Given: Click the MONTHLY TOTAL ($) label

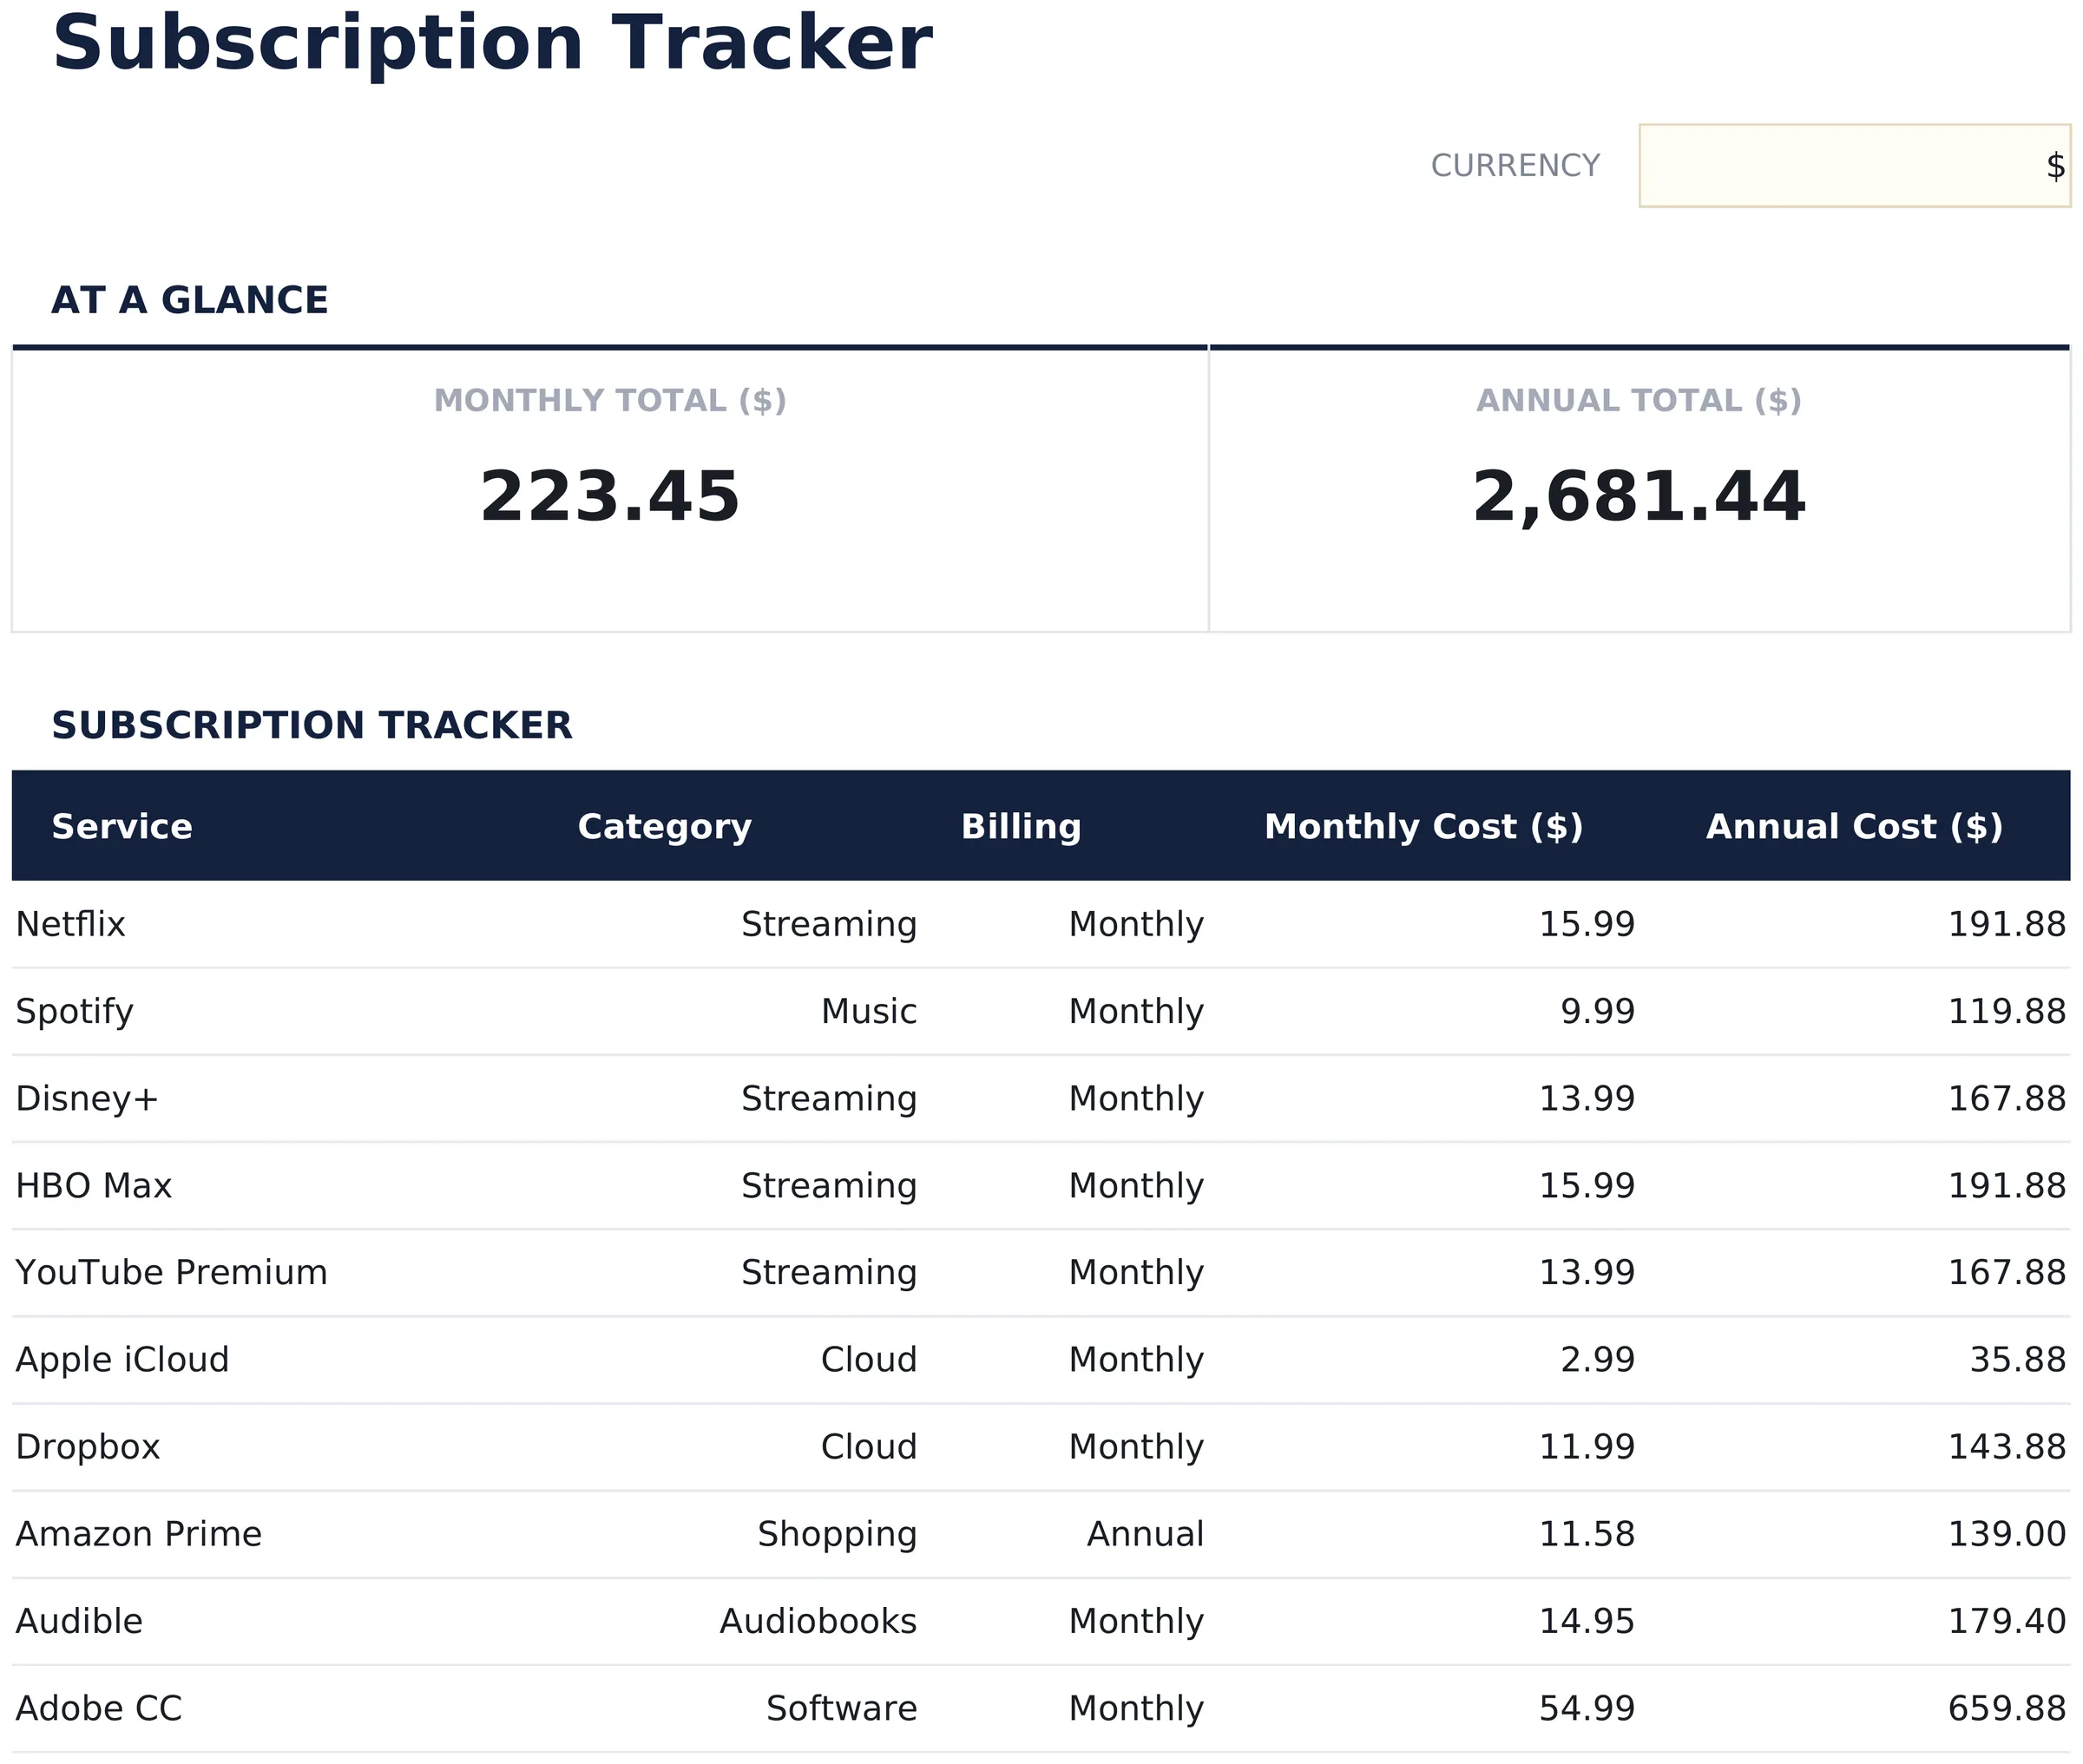Looking at the screenshot, I should [610, 401].
